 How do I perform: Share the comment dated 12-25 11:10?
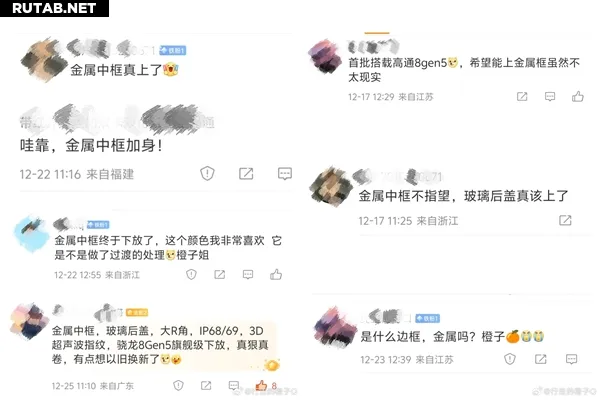(206, 385)
